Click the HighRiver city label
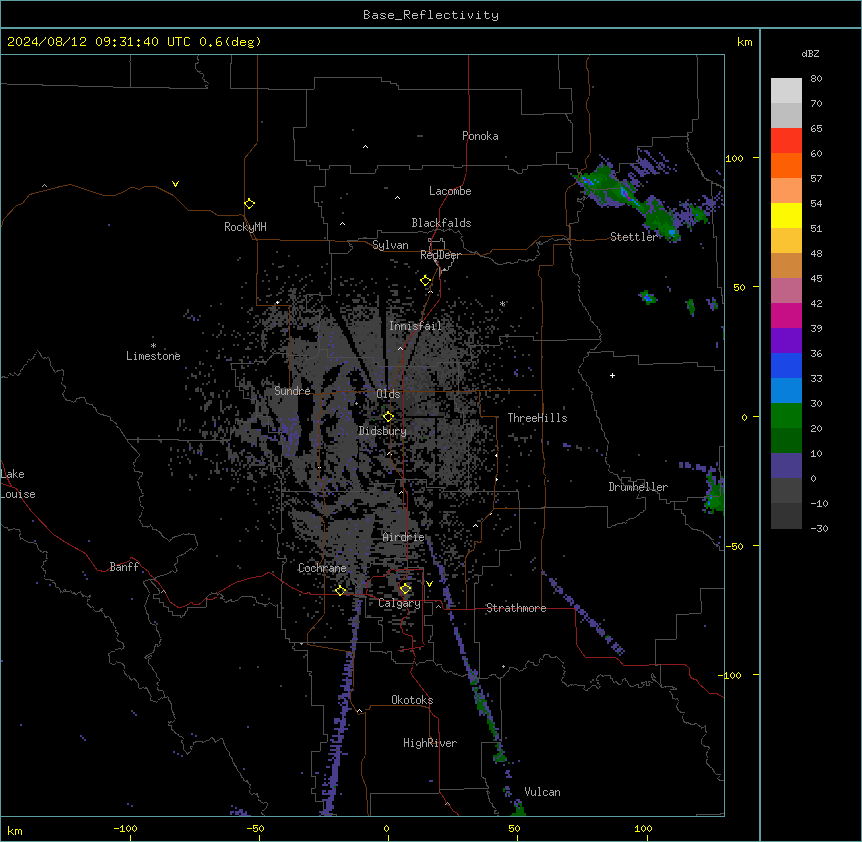Screen dimensions: 862x842 click(430, 743)
